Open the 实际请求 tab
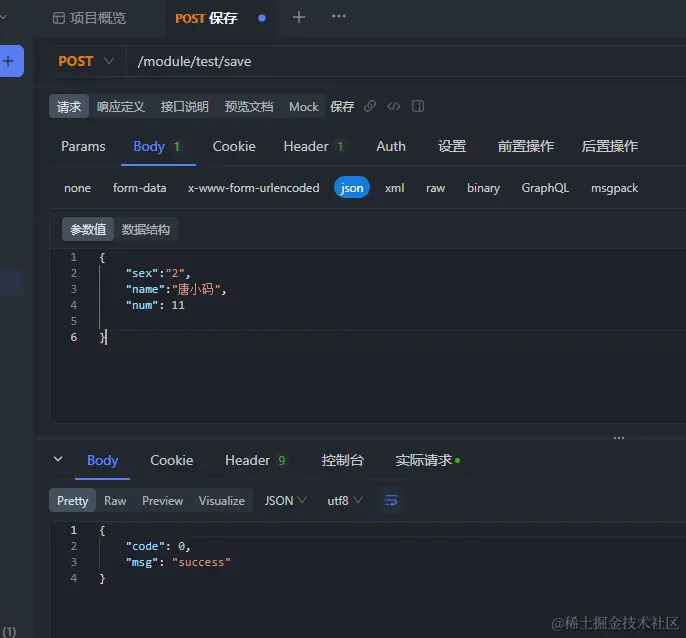The width and height of the screenshot is (686, 638). tap(427, 460)
